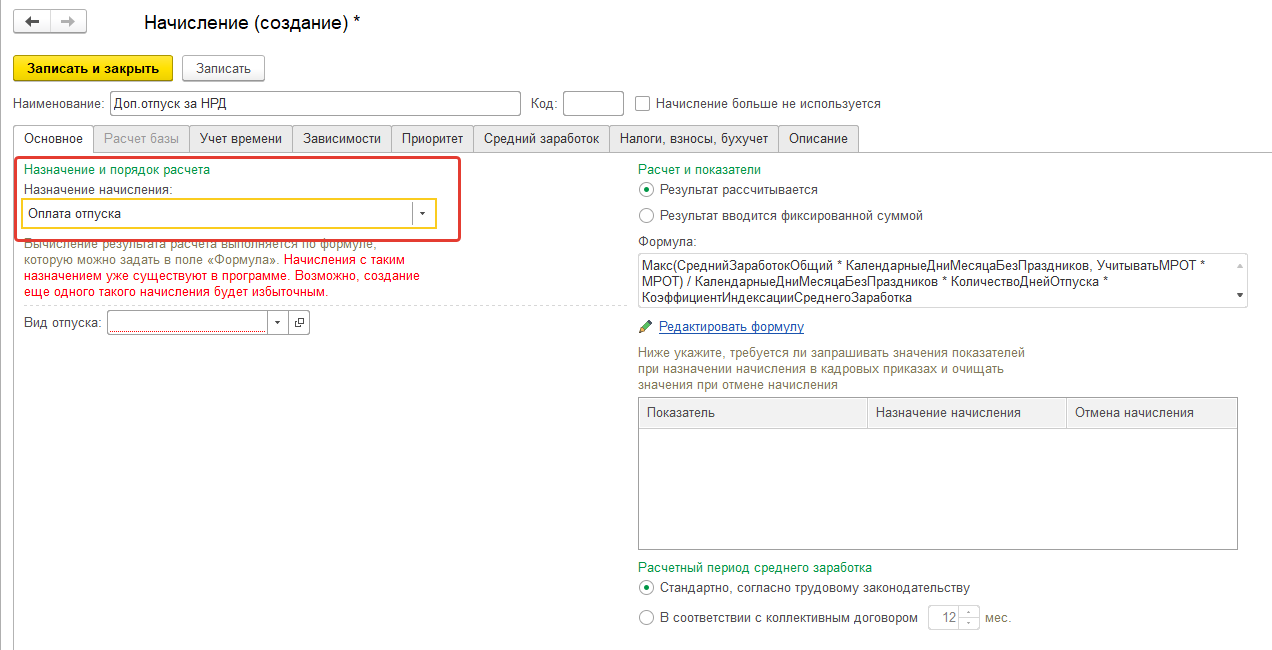Focus the Код input field
The width and height of the screenshot is (1272, 650).
(x=593, y=104)
